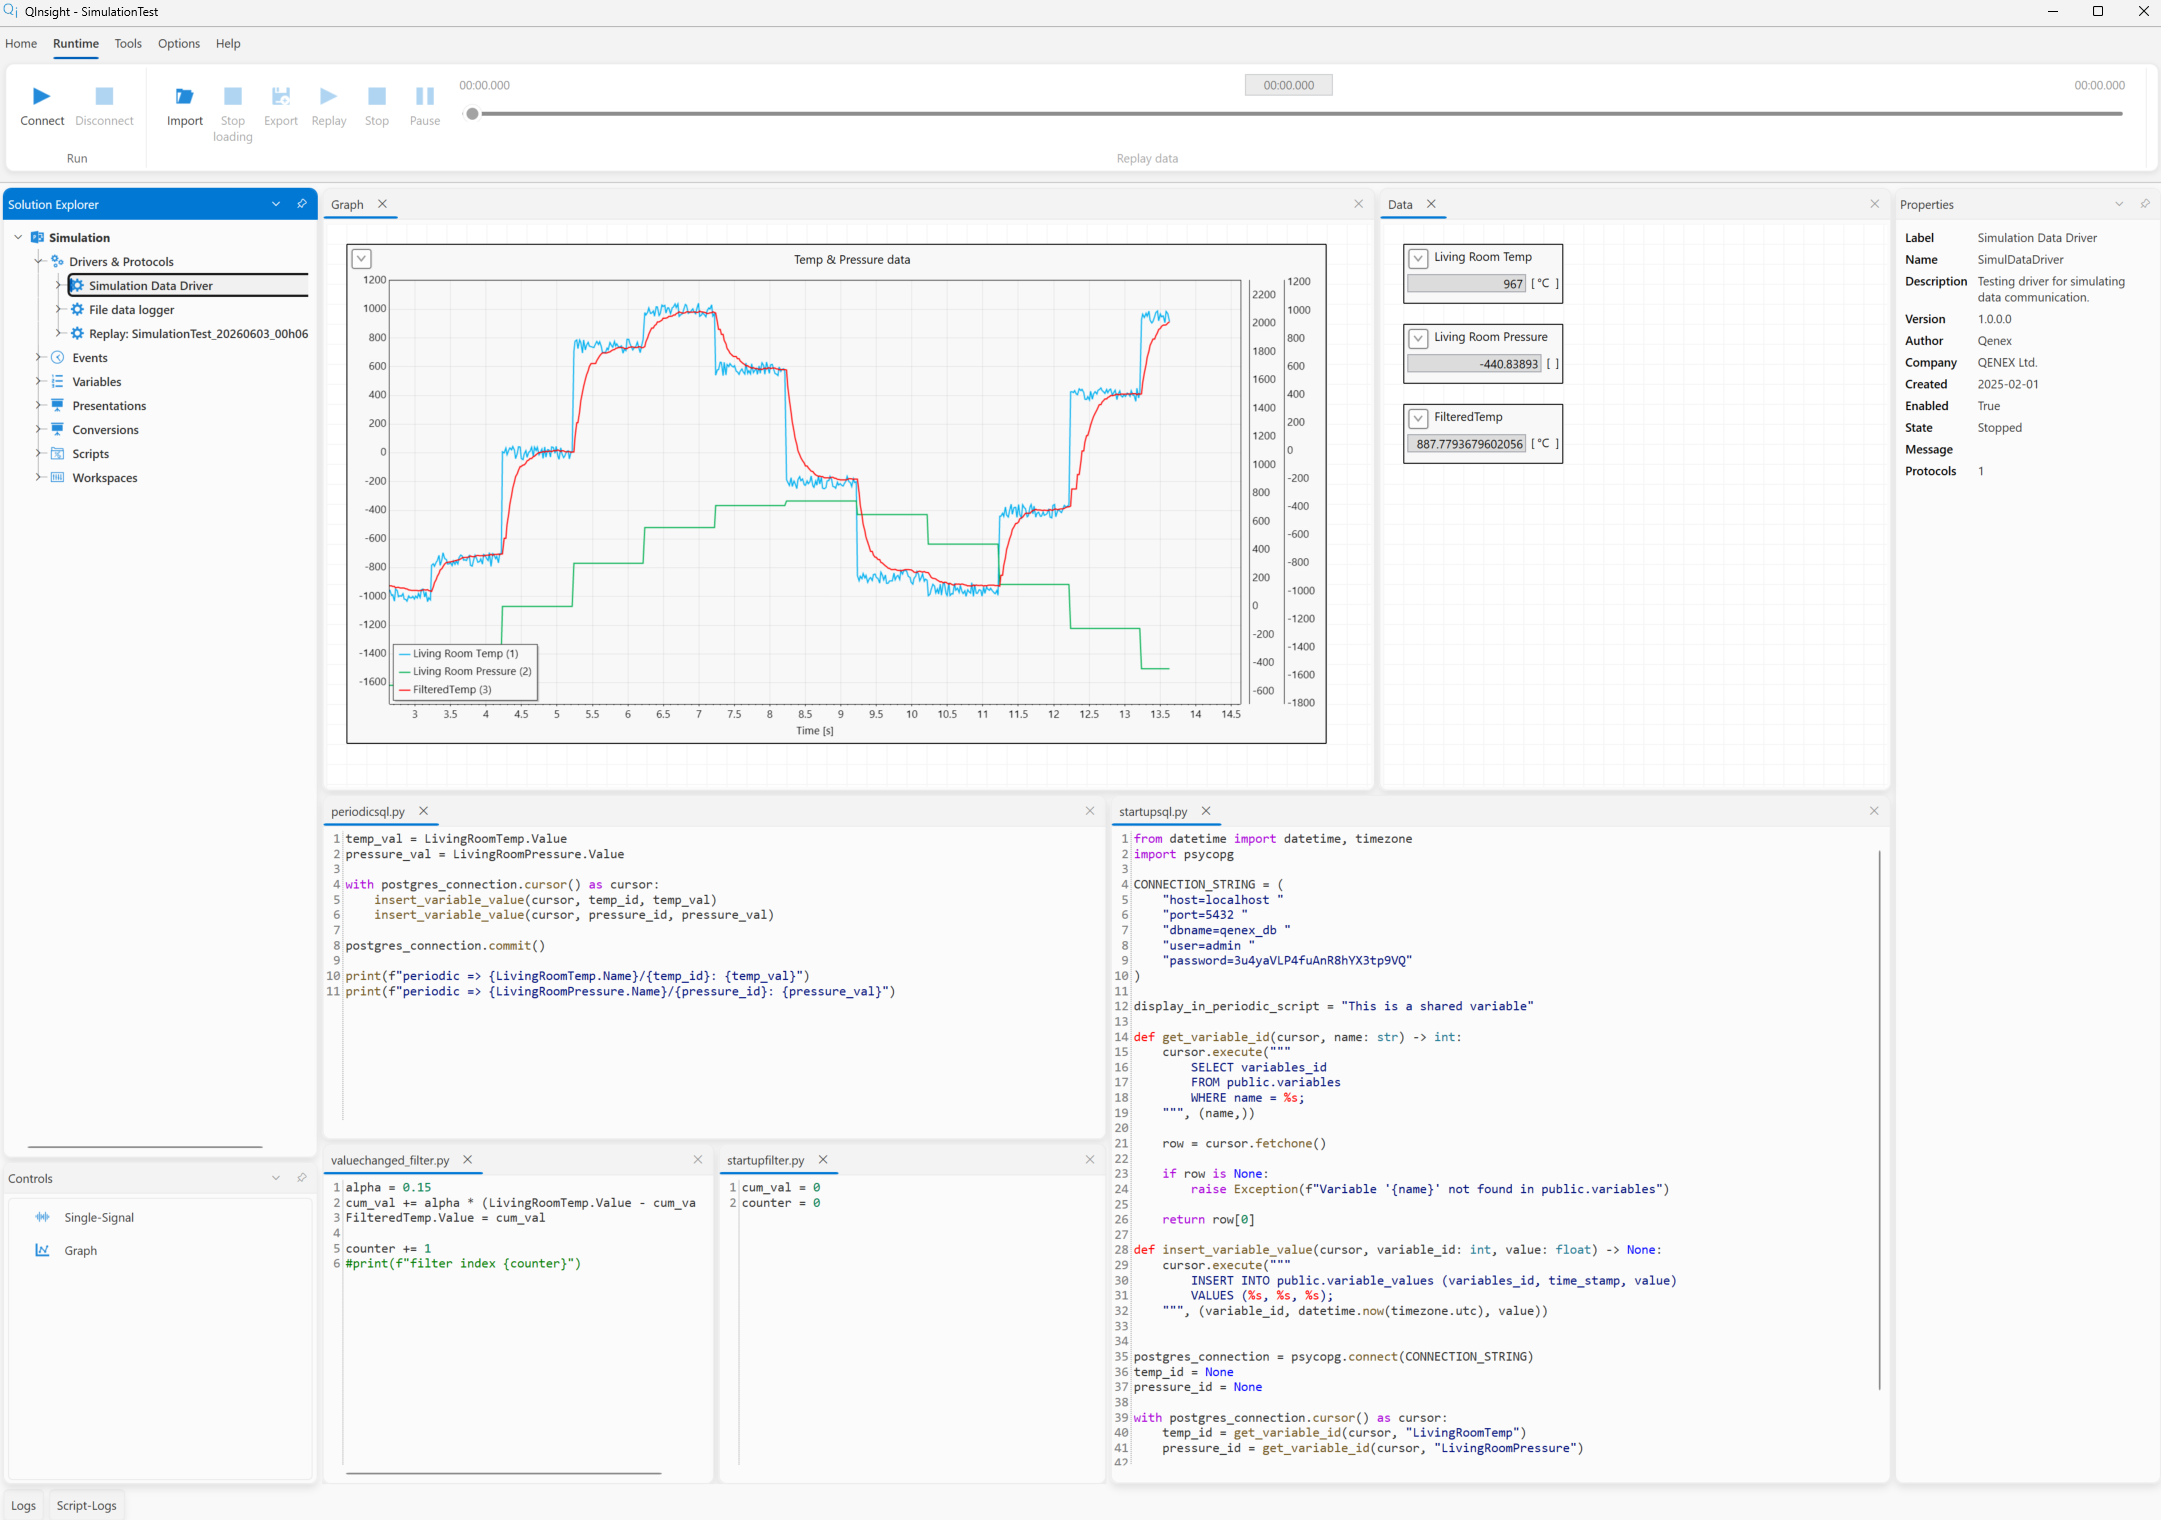Click the Disconnect stop icon

[104, 96]
